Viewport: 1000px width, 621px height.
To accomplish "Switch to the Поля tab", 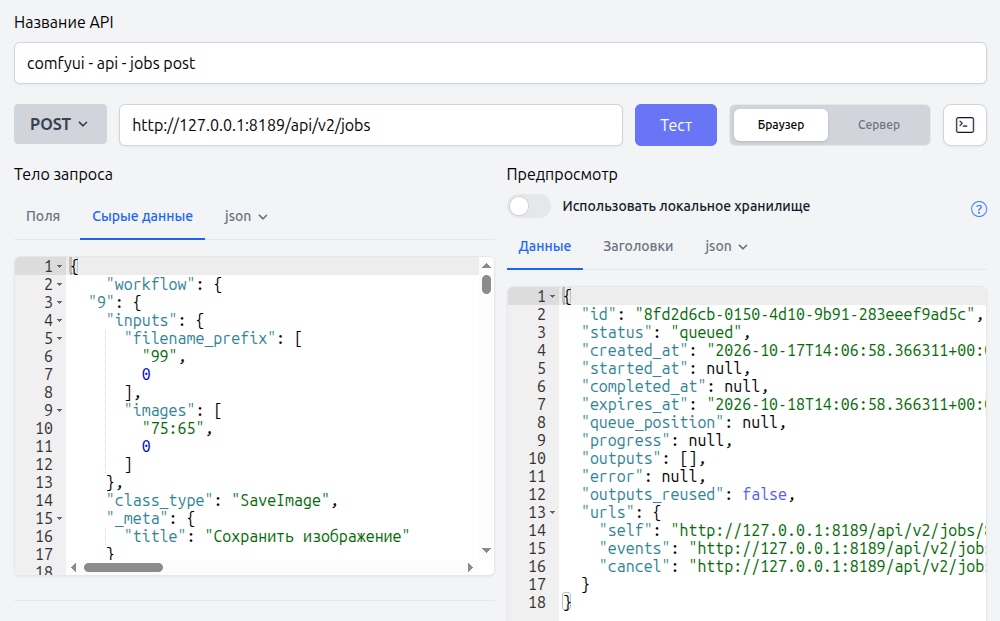I will [43, 217].
